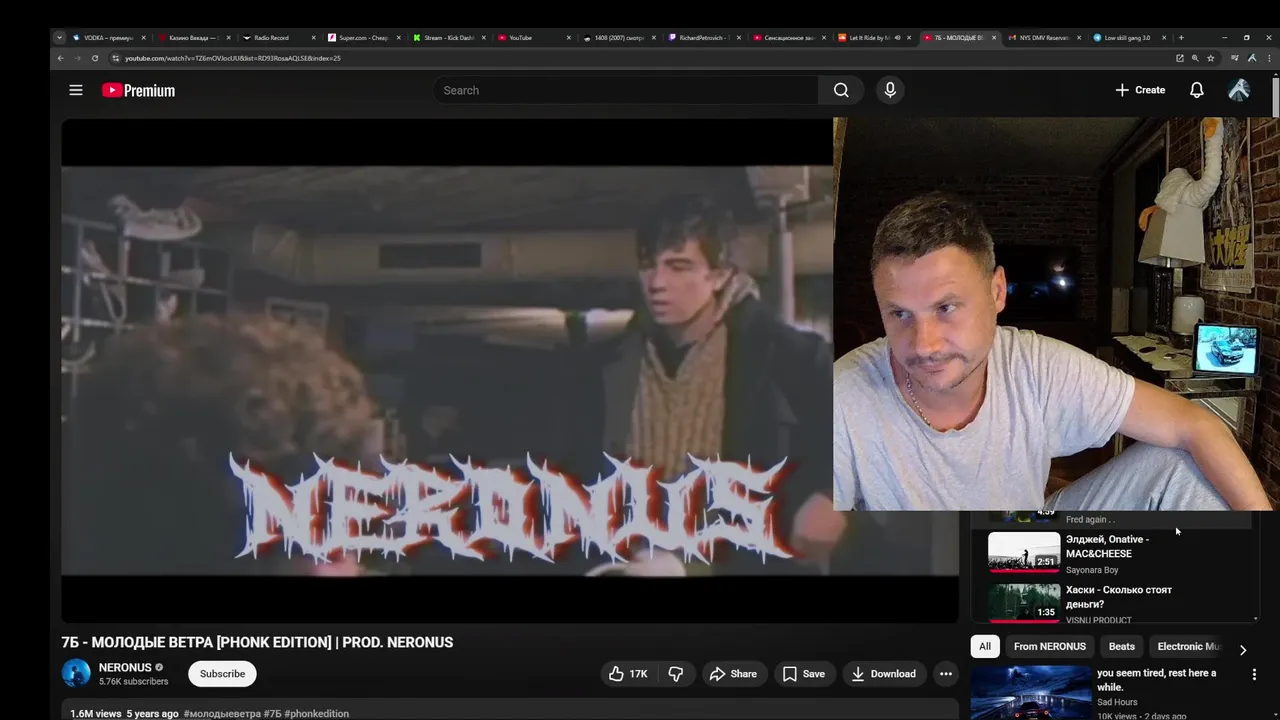Click the Chrome back arrow
The width and height of the screenshot is (1280, 720).
coord(60,58)
